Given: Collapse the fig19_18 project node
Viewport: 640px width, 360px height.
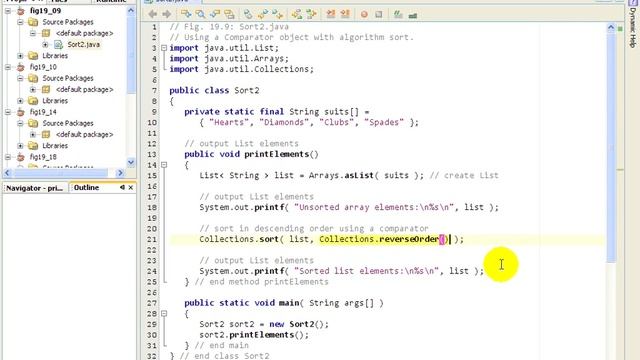Looking at the screenshot, I should [x=8, y=157].
